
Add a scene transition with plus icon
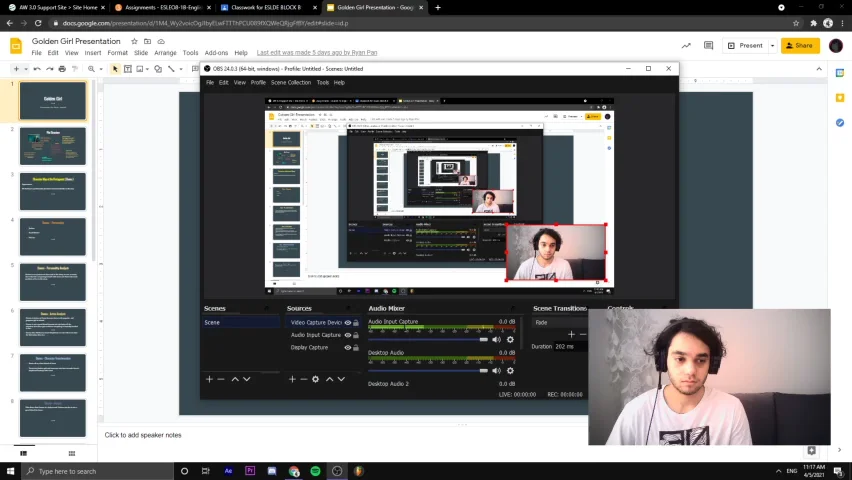[571, 334]
